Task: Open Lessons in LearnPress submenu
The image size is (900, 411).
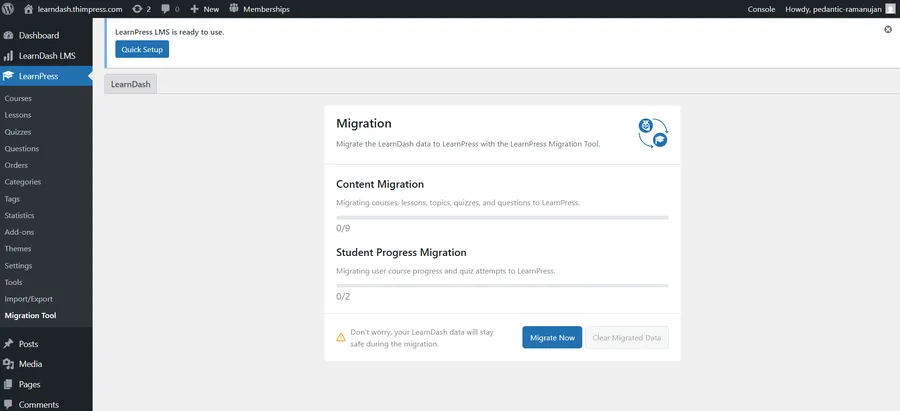Action: [x=18, y=115]
